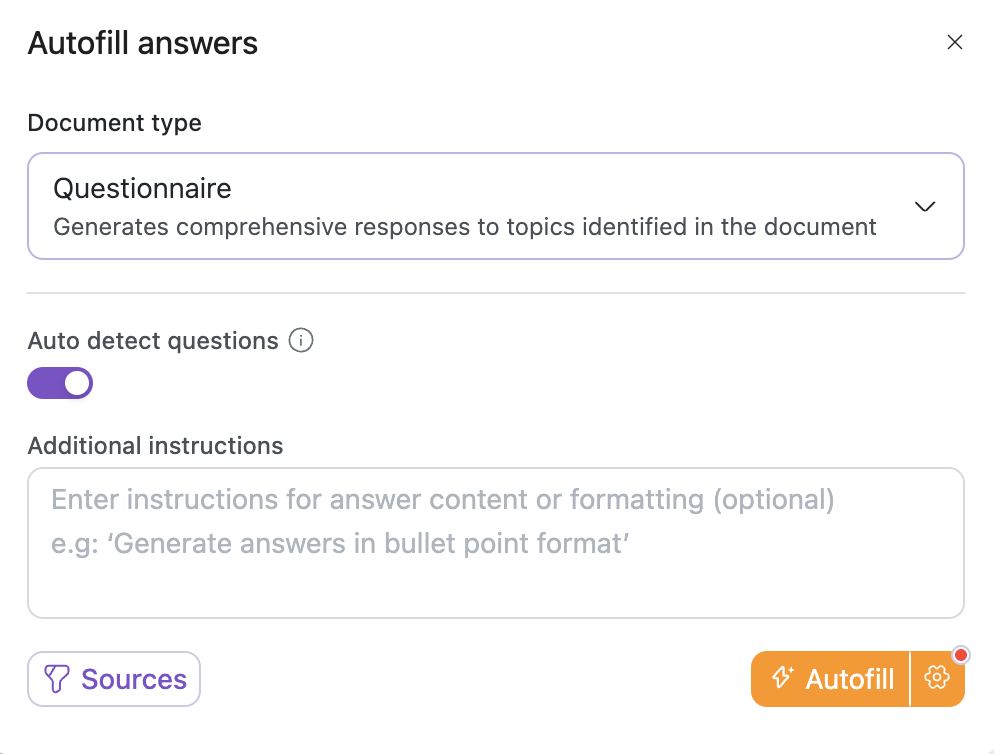The width and height of the screenshot is (994, 754).
Task: Click the Autofill answers dialog title
Action: pos(142,43)
